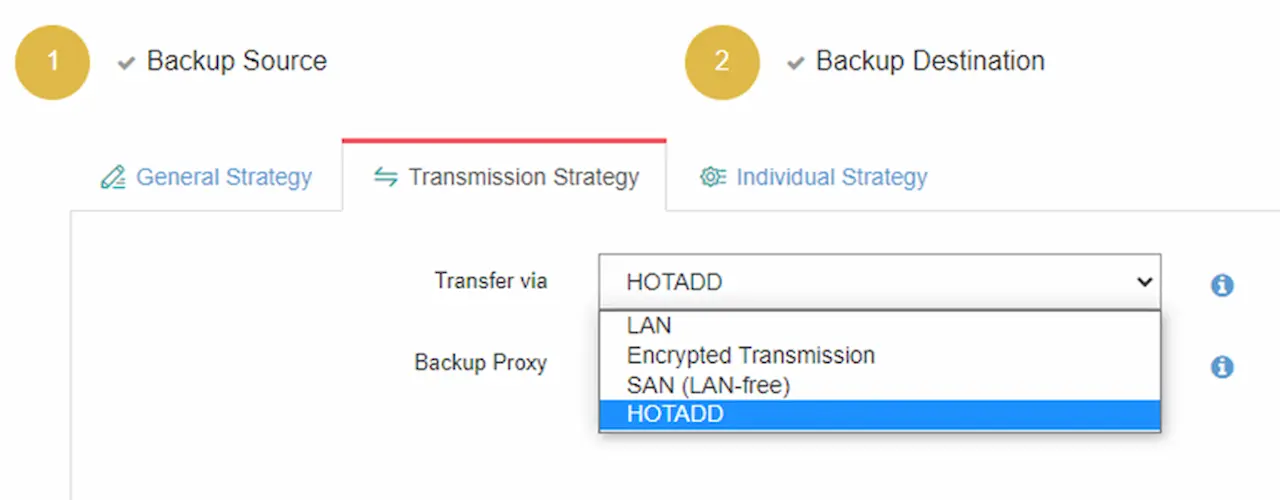The image size is (1280, 500).
Task: Click the checkmark beside Backup Source
Action: pyautogui.click(x=126, y=63)
